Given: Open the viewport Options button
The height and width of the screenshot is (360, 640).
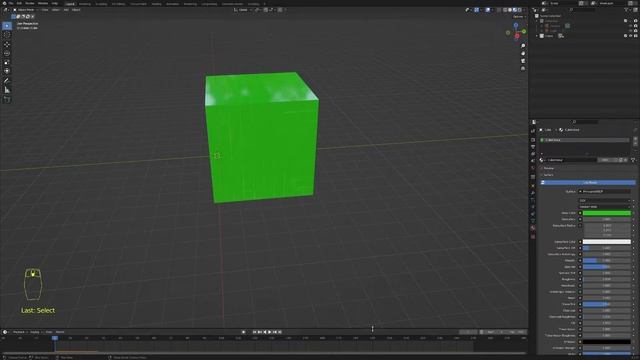Looking at the screenshot, I should tap(519, 17).
